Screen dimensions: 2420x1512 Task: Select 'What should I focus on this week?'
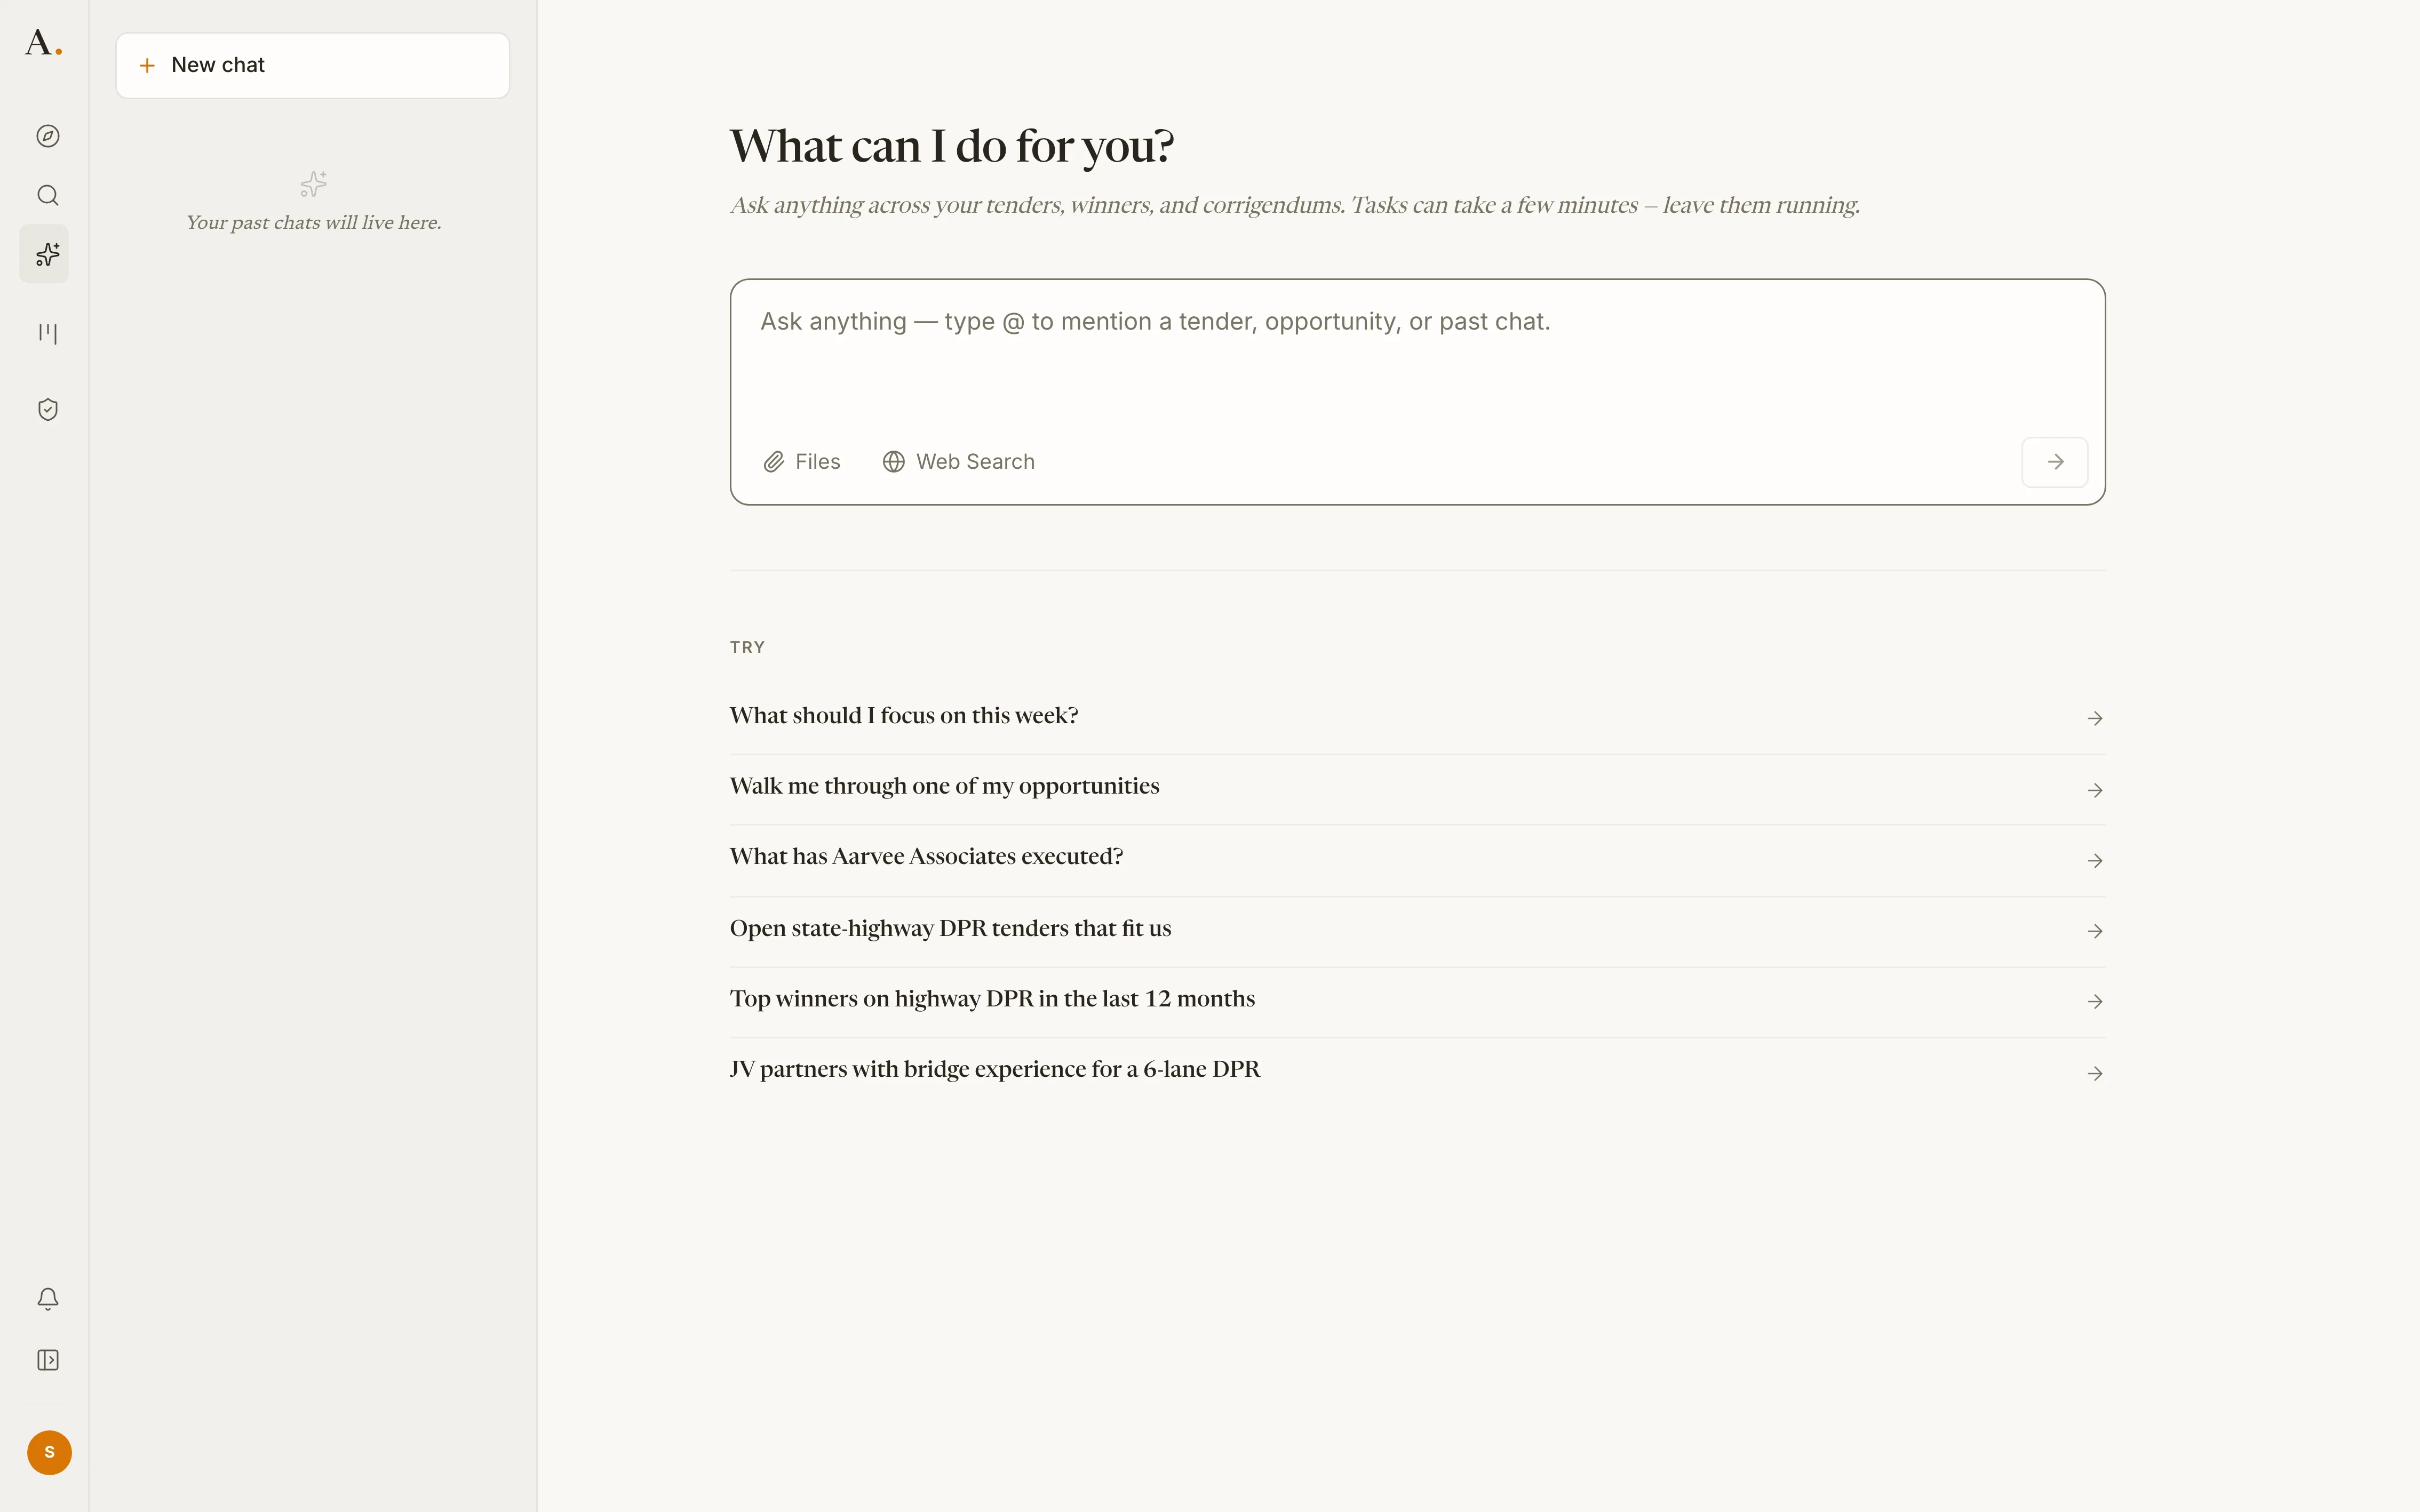[x=1417, y=717]
